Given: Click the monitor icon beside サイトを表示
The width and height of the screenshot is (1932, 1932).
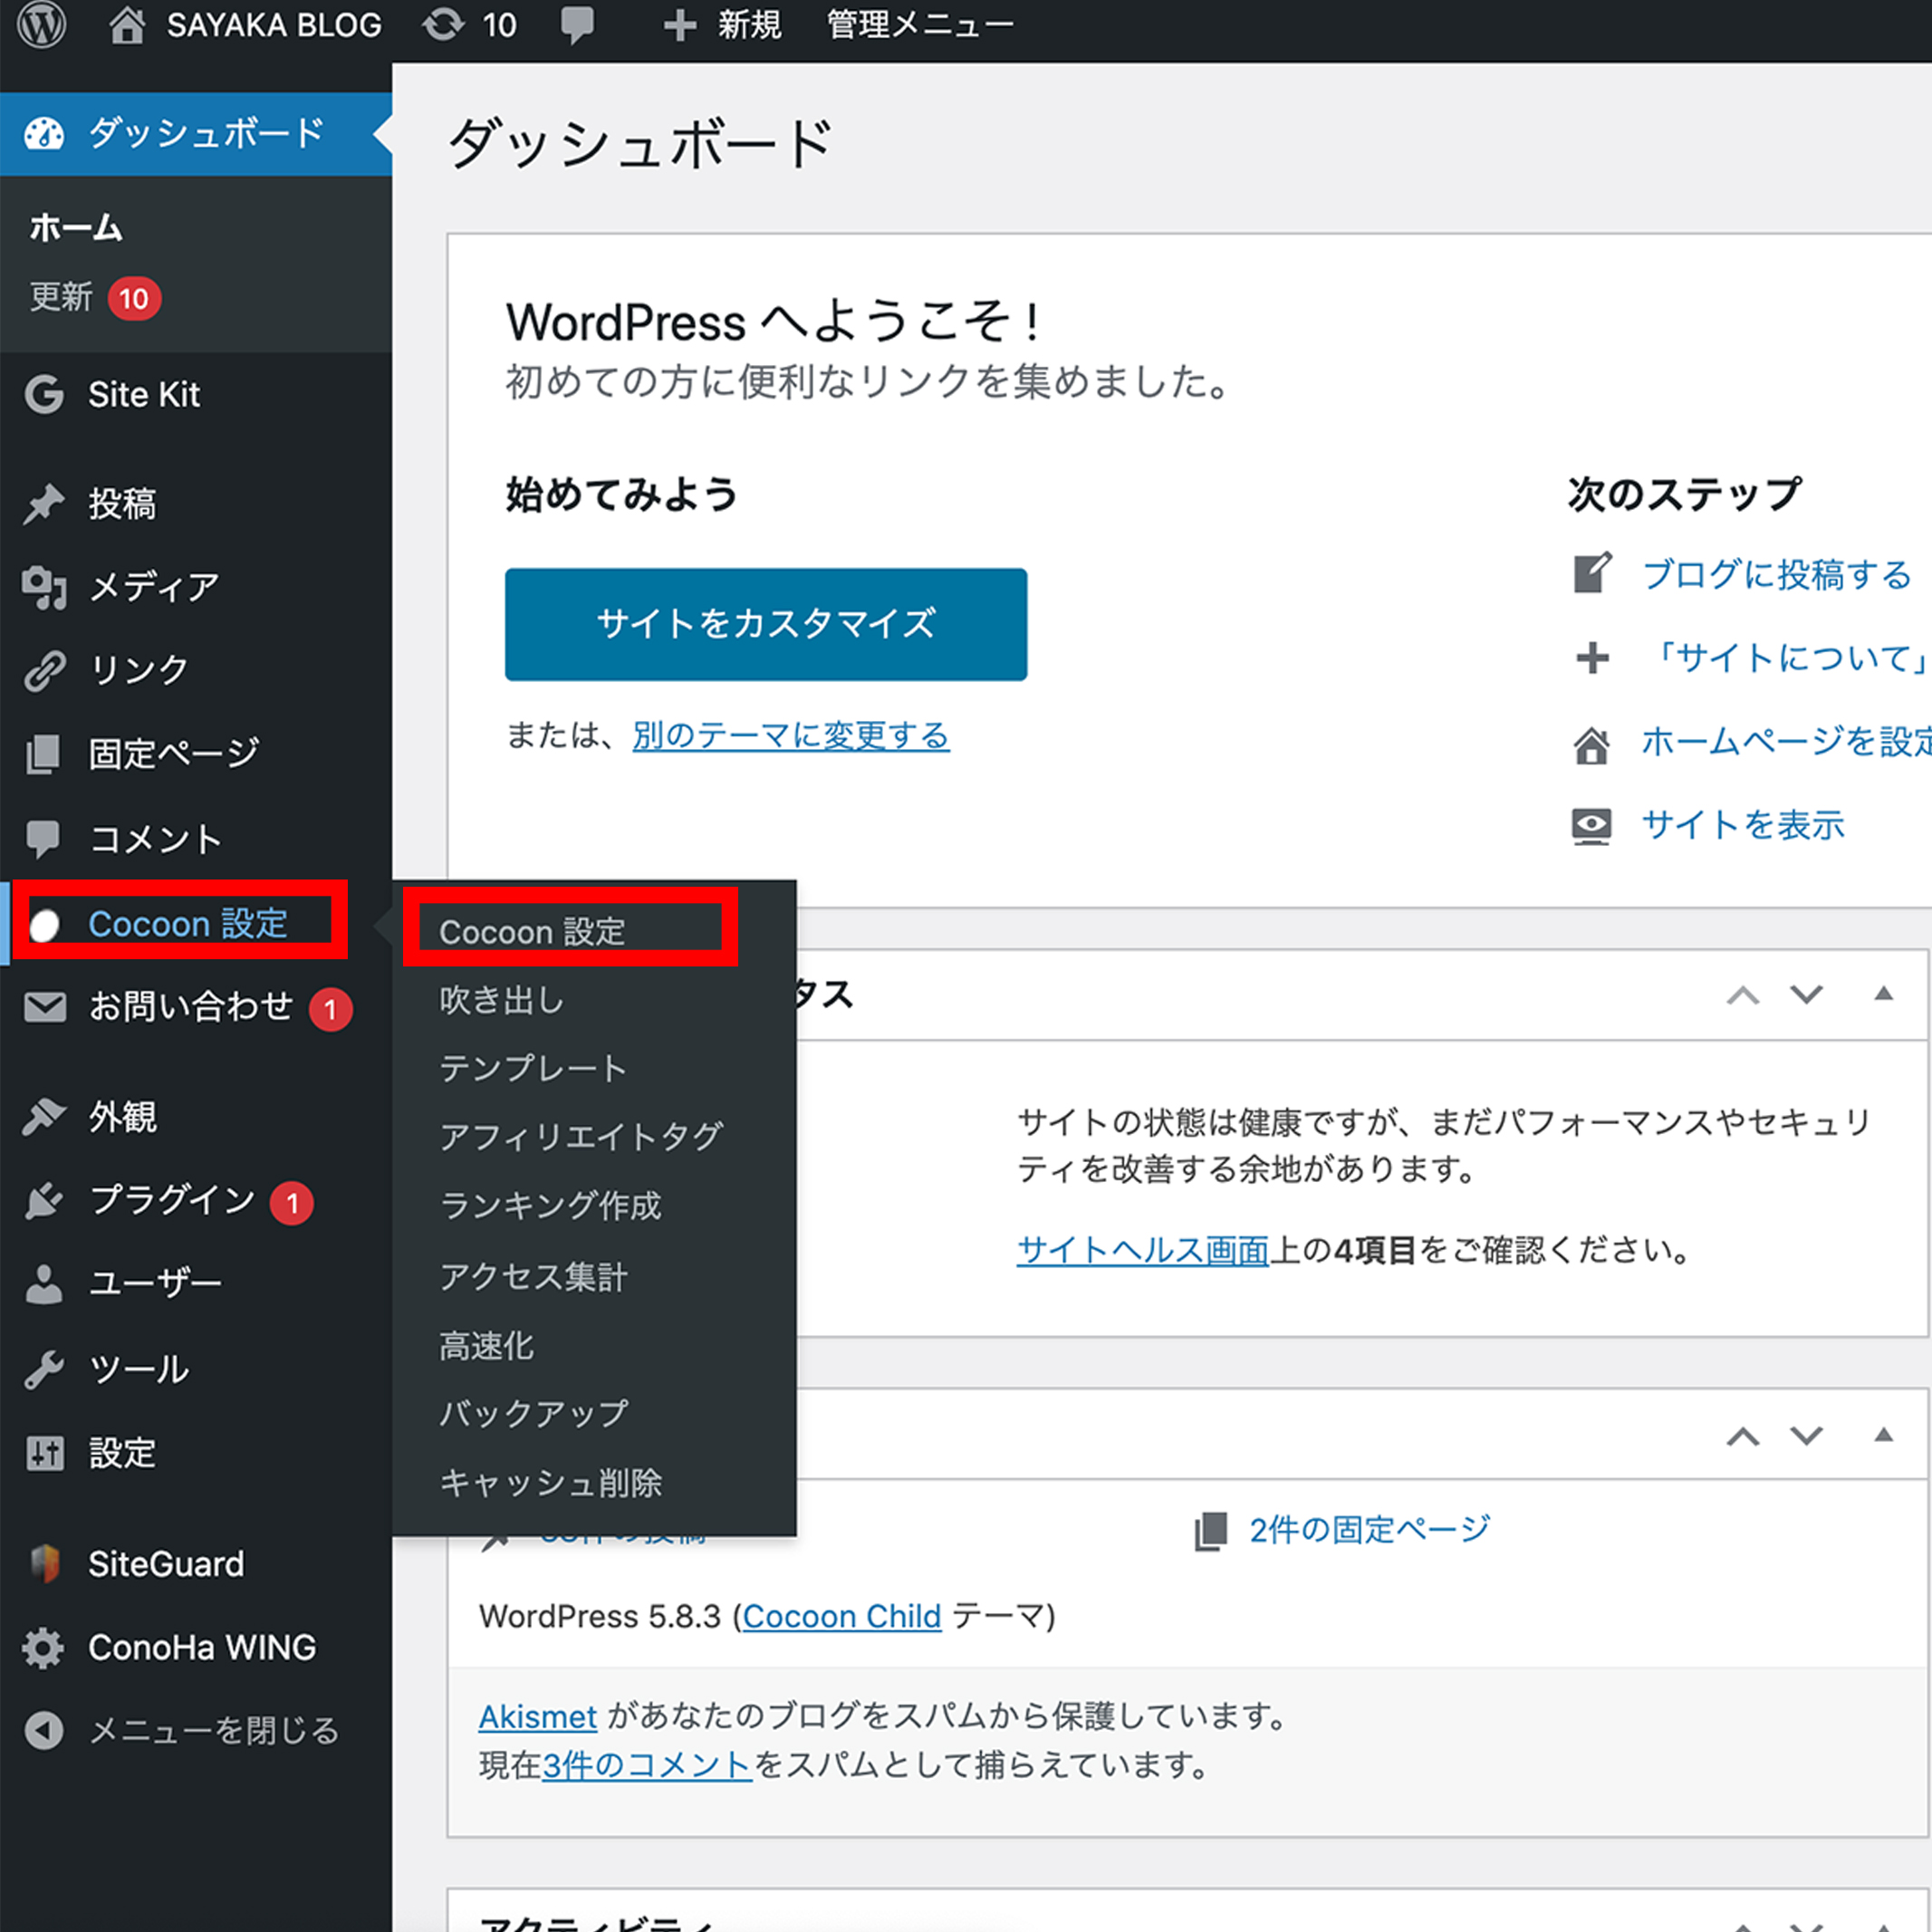Looking at the screenshot, I should pyautogui.click(x=1592, y=826).
